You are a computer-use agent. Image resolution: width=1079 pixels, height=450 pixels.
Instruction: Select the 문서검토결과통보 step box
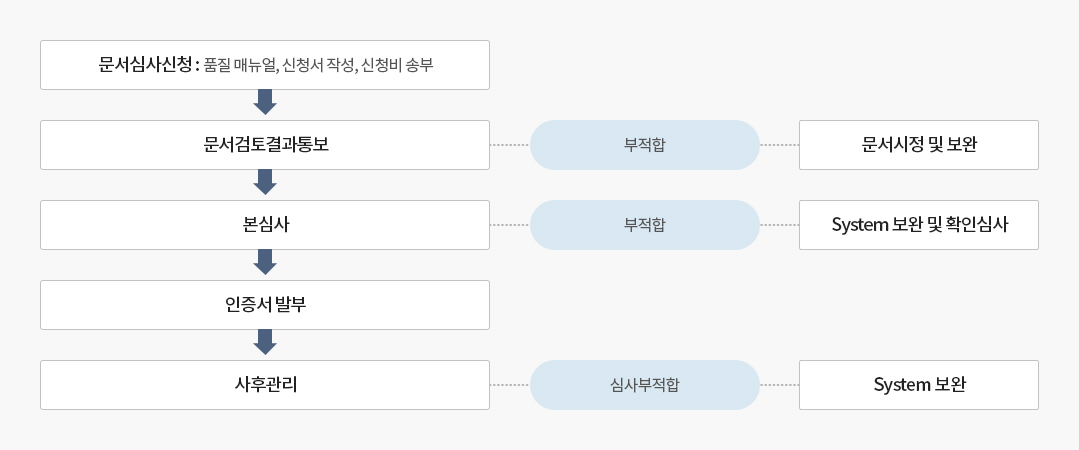pos(265,145)
